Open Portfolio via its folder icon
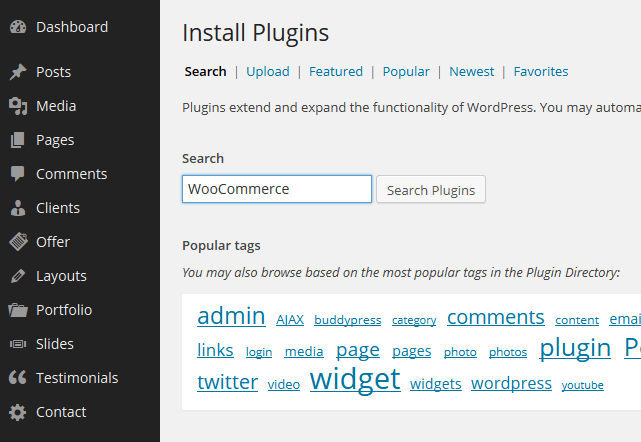The height and width of the screenshot is (442, 641). click(17, 310)
